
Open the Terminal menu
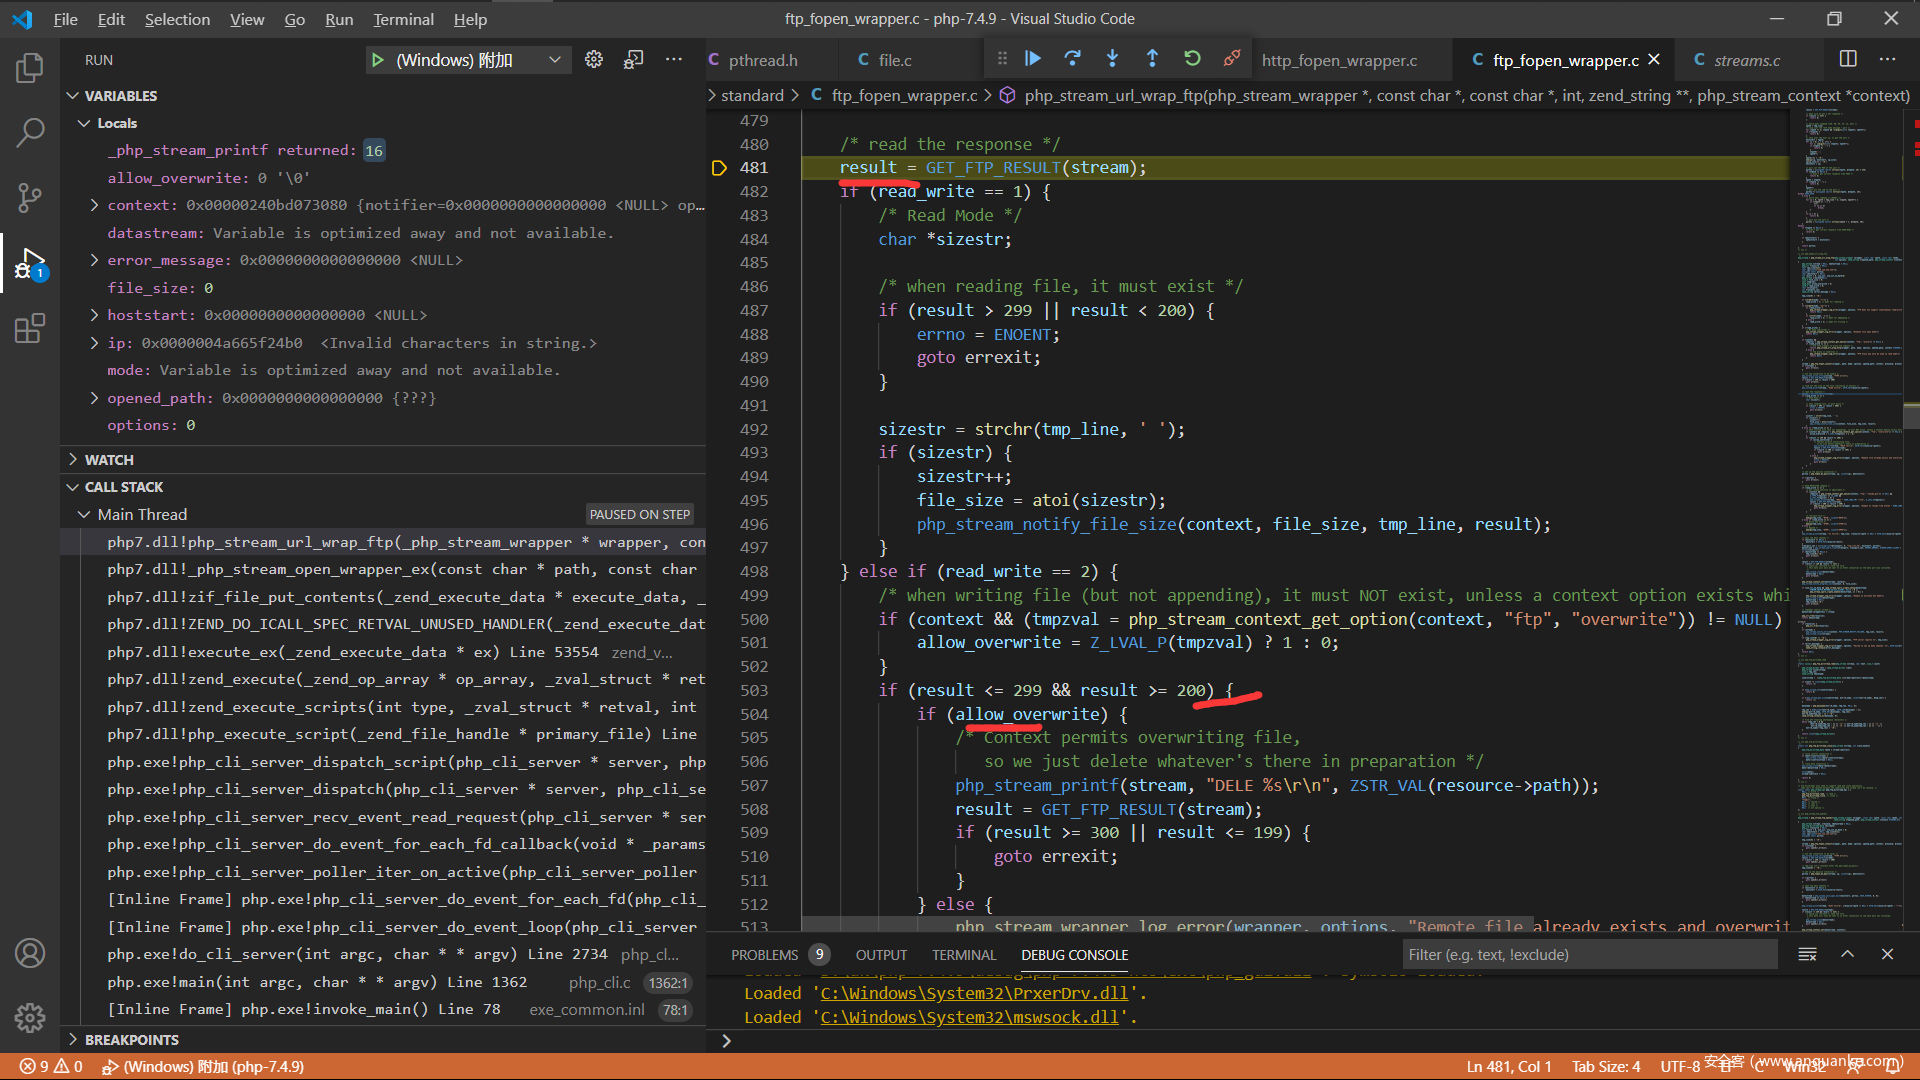403,19
